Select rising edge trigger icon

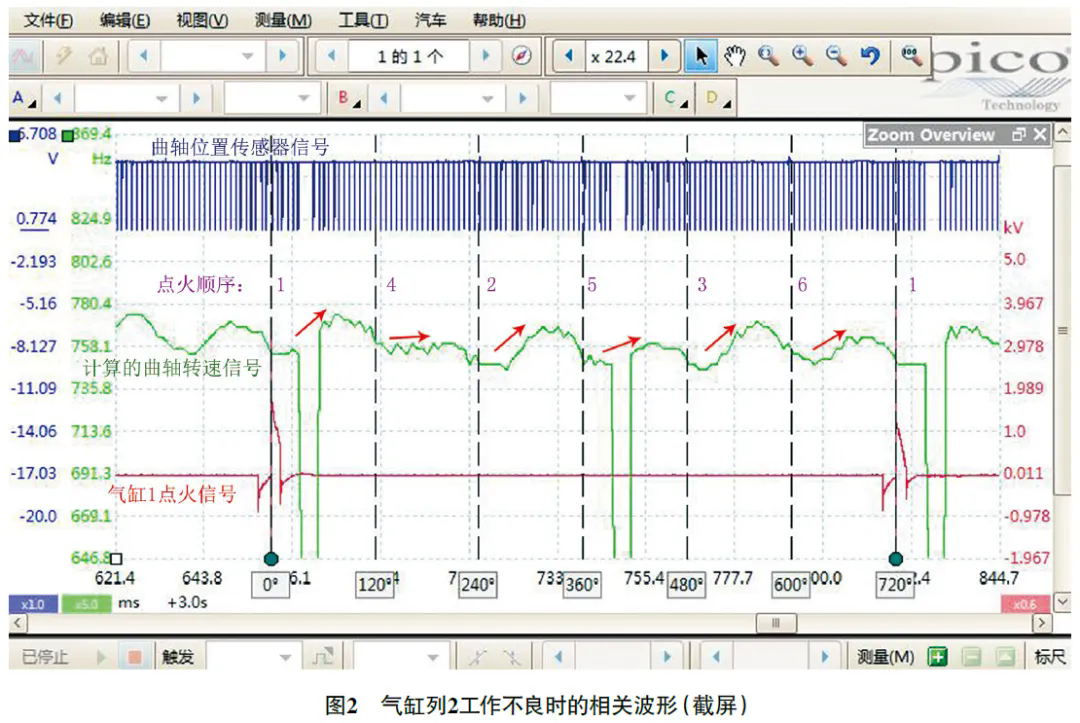point(477,657)
